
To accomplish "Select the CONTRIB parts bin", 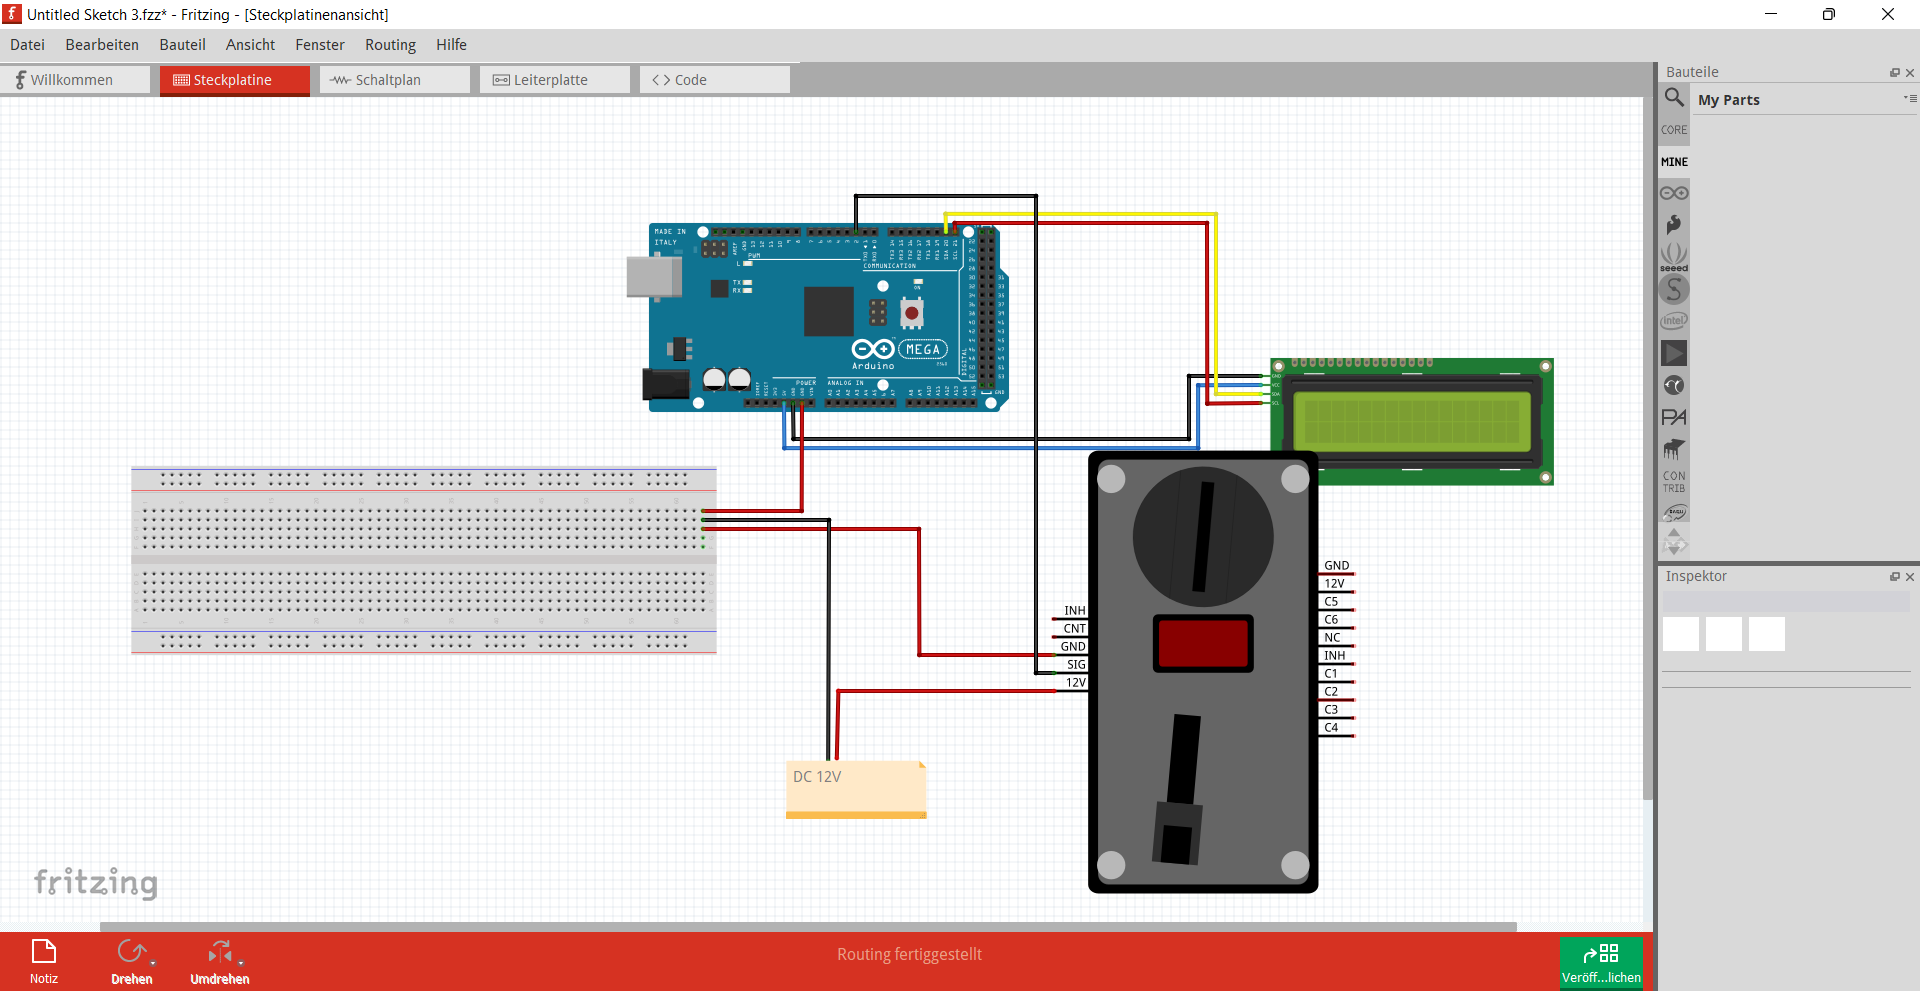I will pos(1674,482).
